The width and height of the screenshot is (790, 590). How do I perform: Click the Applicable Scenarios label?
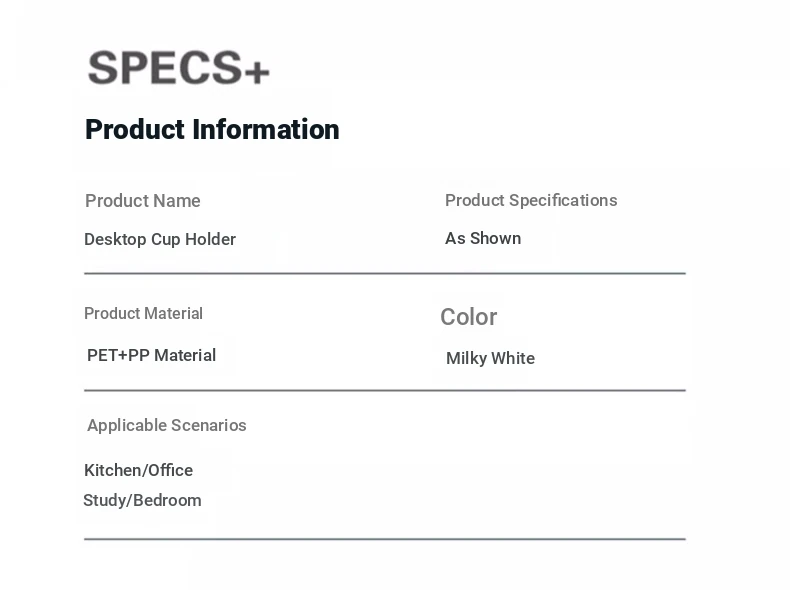pos(167,425)
